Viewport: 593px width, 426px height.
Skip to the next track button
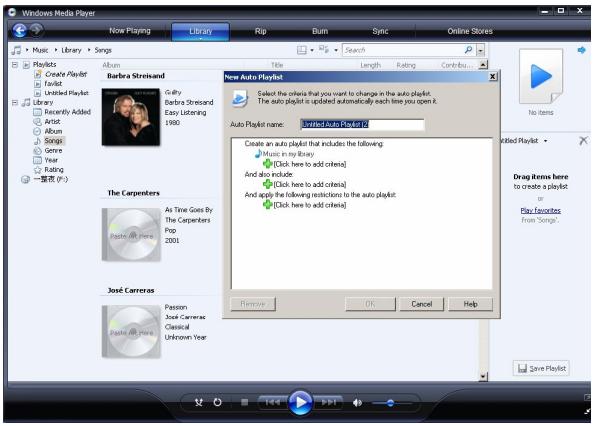pos(329,403)
